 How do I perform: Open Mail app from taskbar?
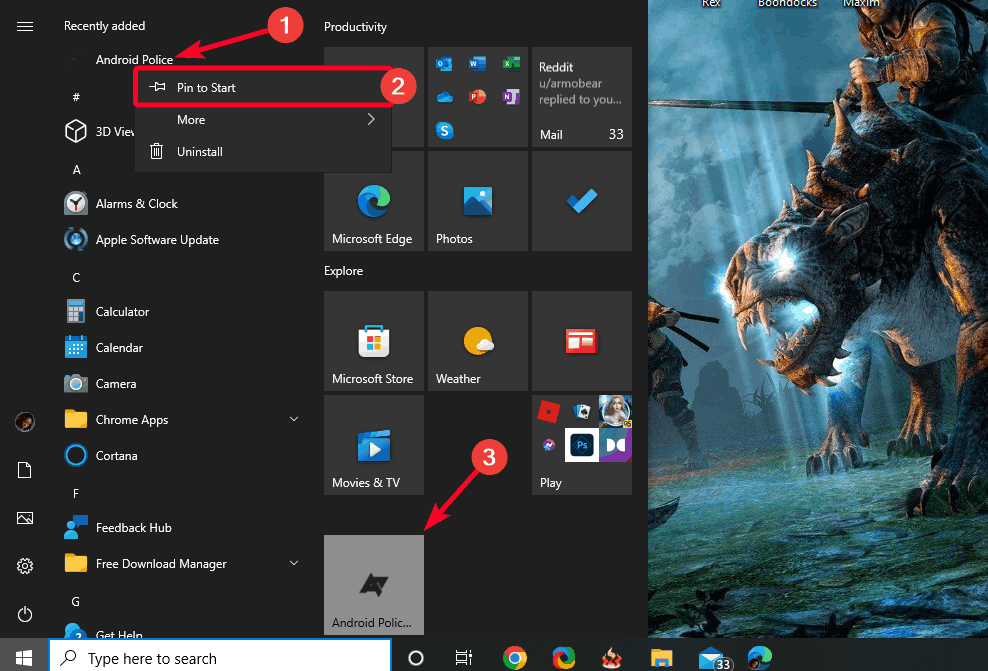(x=713, y=659)
